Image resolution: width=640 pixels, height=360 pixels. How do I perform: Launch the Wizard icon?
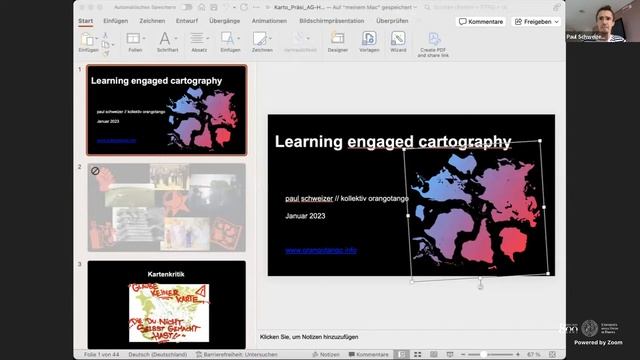click(x=398, y=38)
